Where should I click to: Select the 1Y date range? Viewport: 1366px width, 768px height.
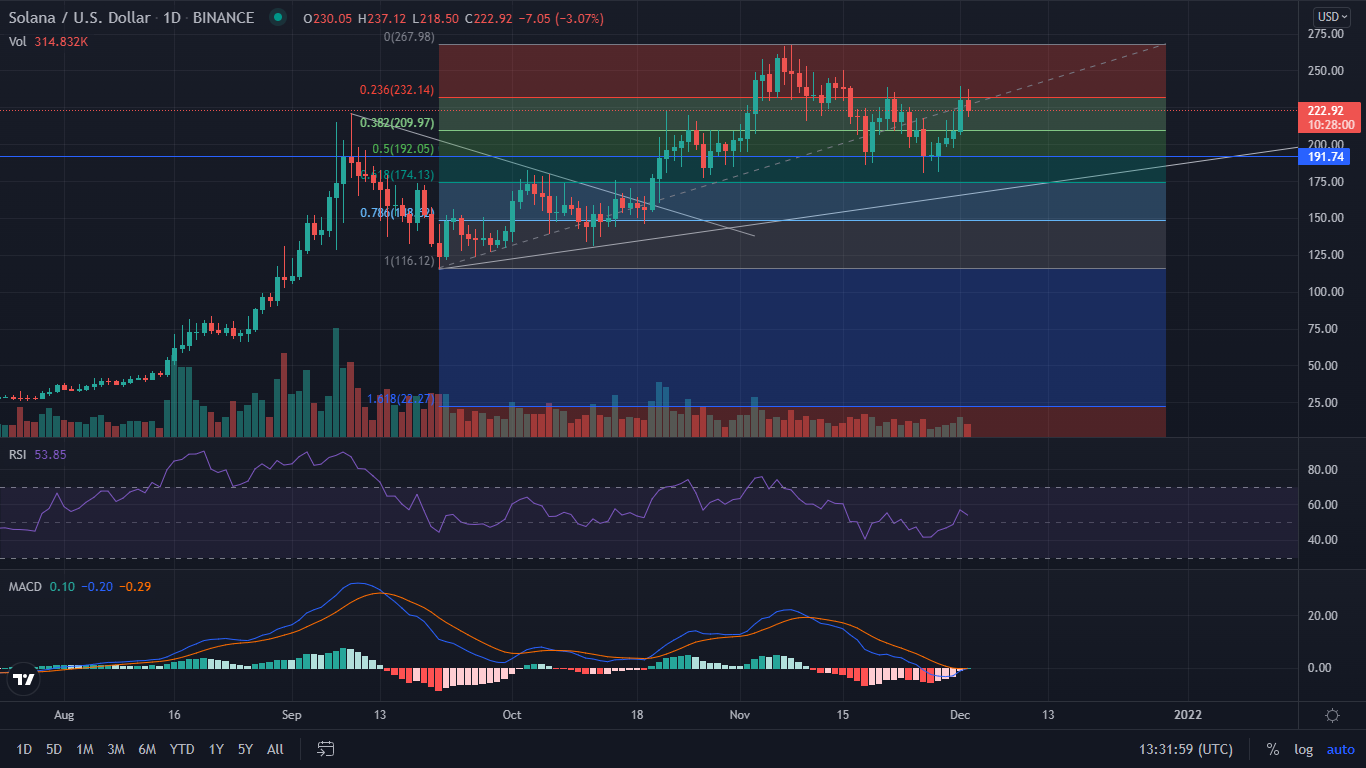(x=216, y=749)
